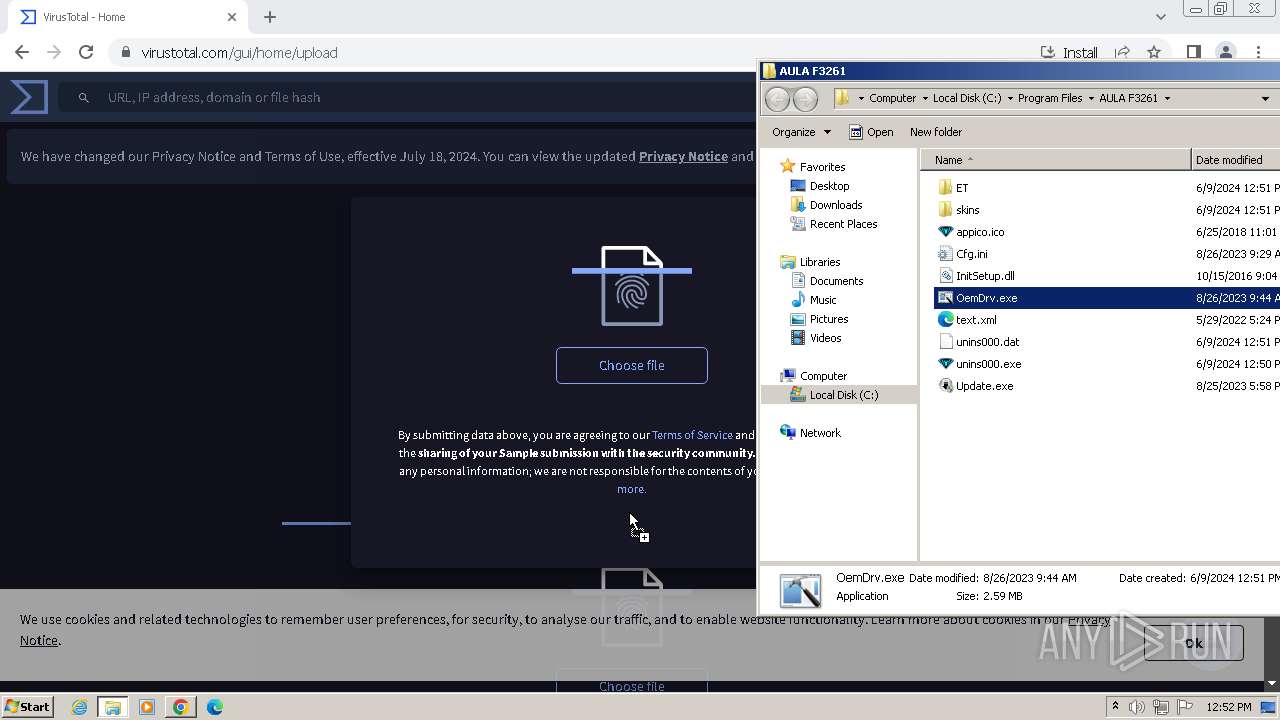The width and height of the screenshot is (1280, 720).
Task: Click the Chrome address bar URL
Action: [239, 52]
